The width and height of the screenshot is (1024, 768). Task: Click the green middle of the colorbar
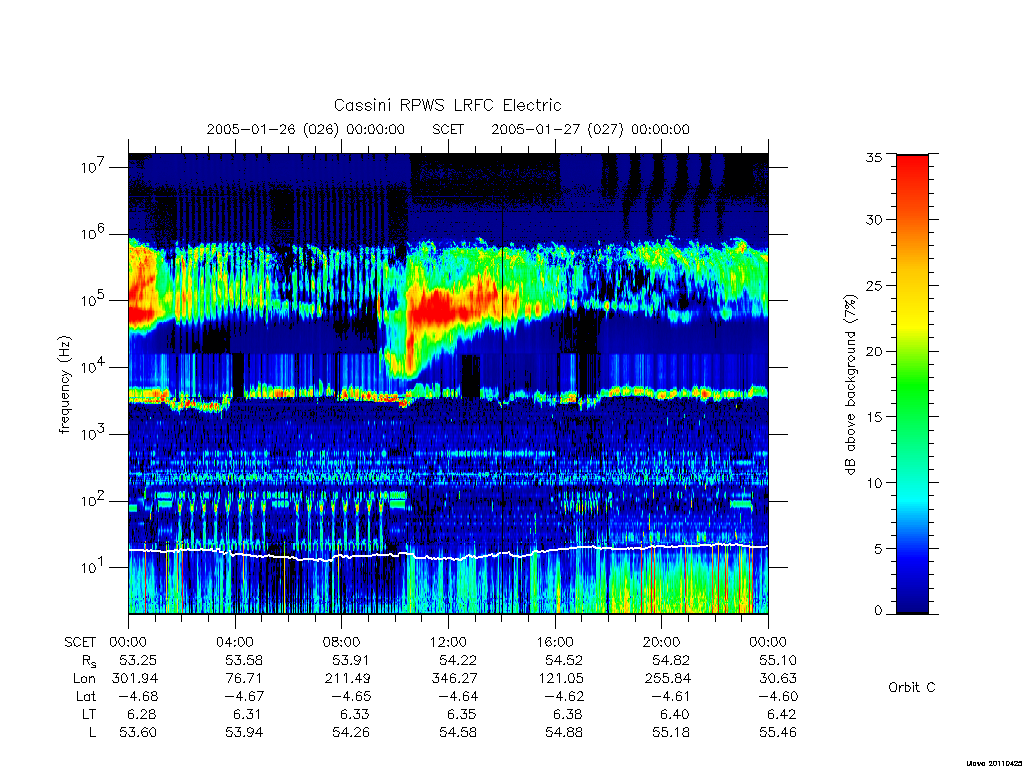pyautogui.click(x=912, y=392)
